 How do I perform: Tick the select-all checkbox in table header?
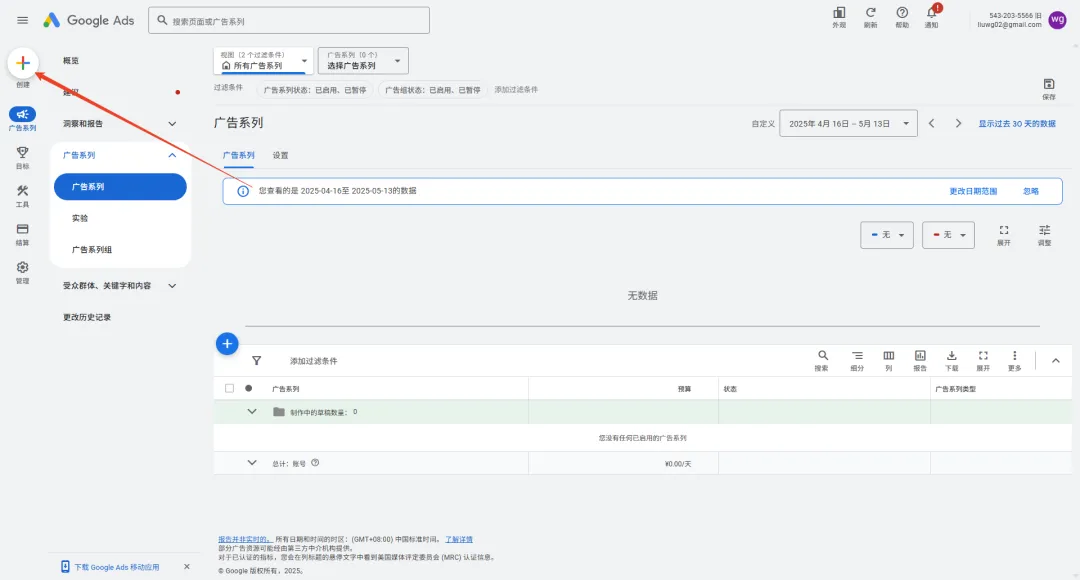pos(230,388)
